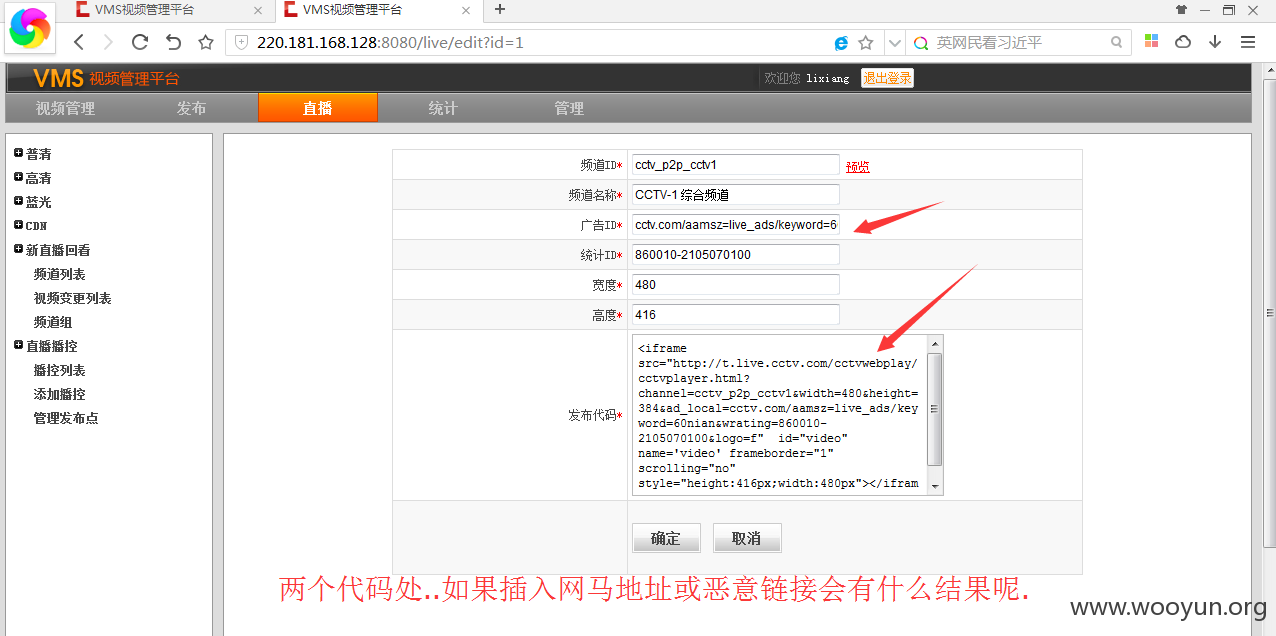1276x636 pixels.
Task: Click the search box with 英网民看习近平
Action: tap(1020, 43)
